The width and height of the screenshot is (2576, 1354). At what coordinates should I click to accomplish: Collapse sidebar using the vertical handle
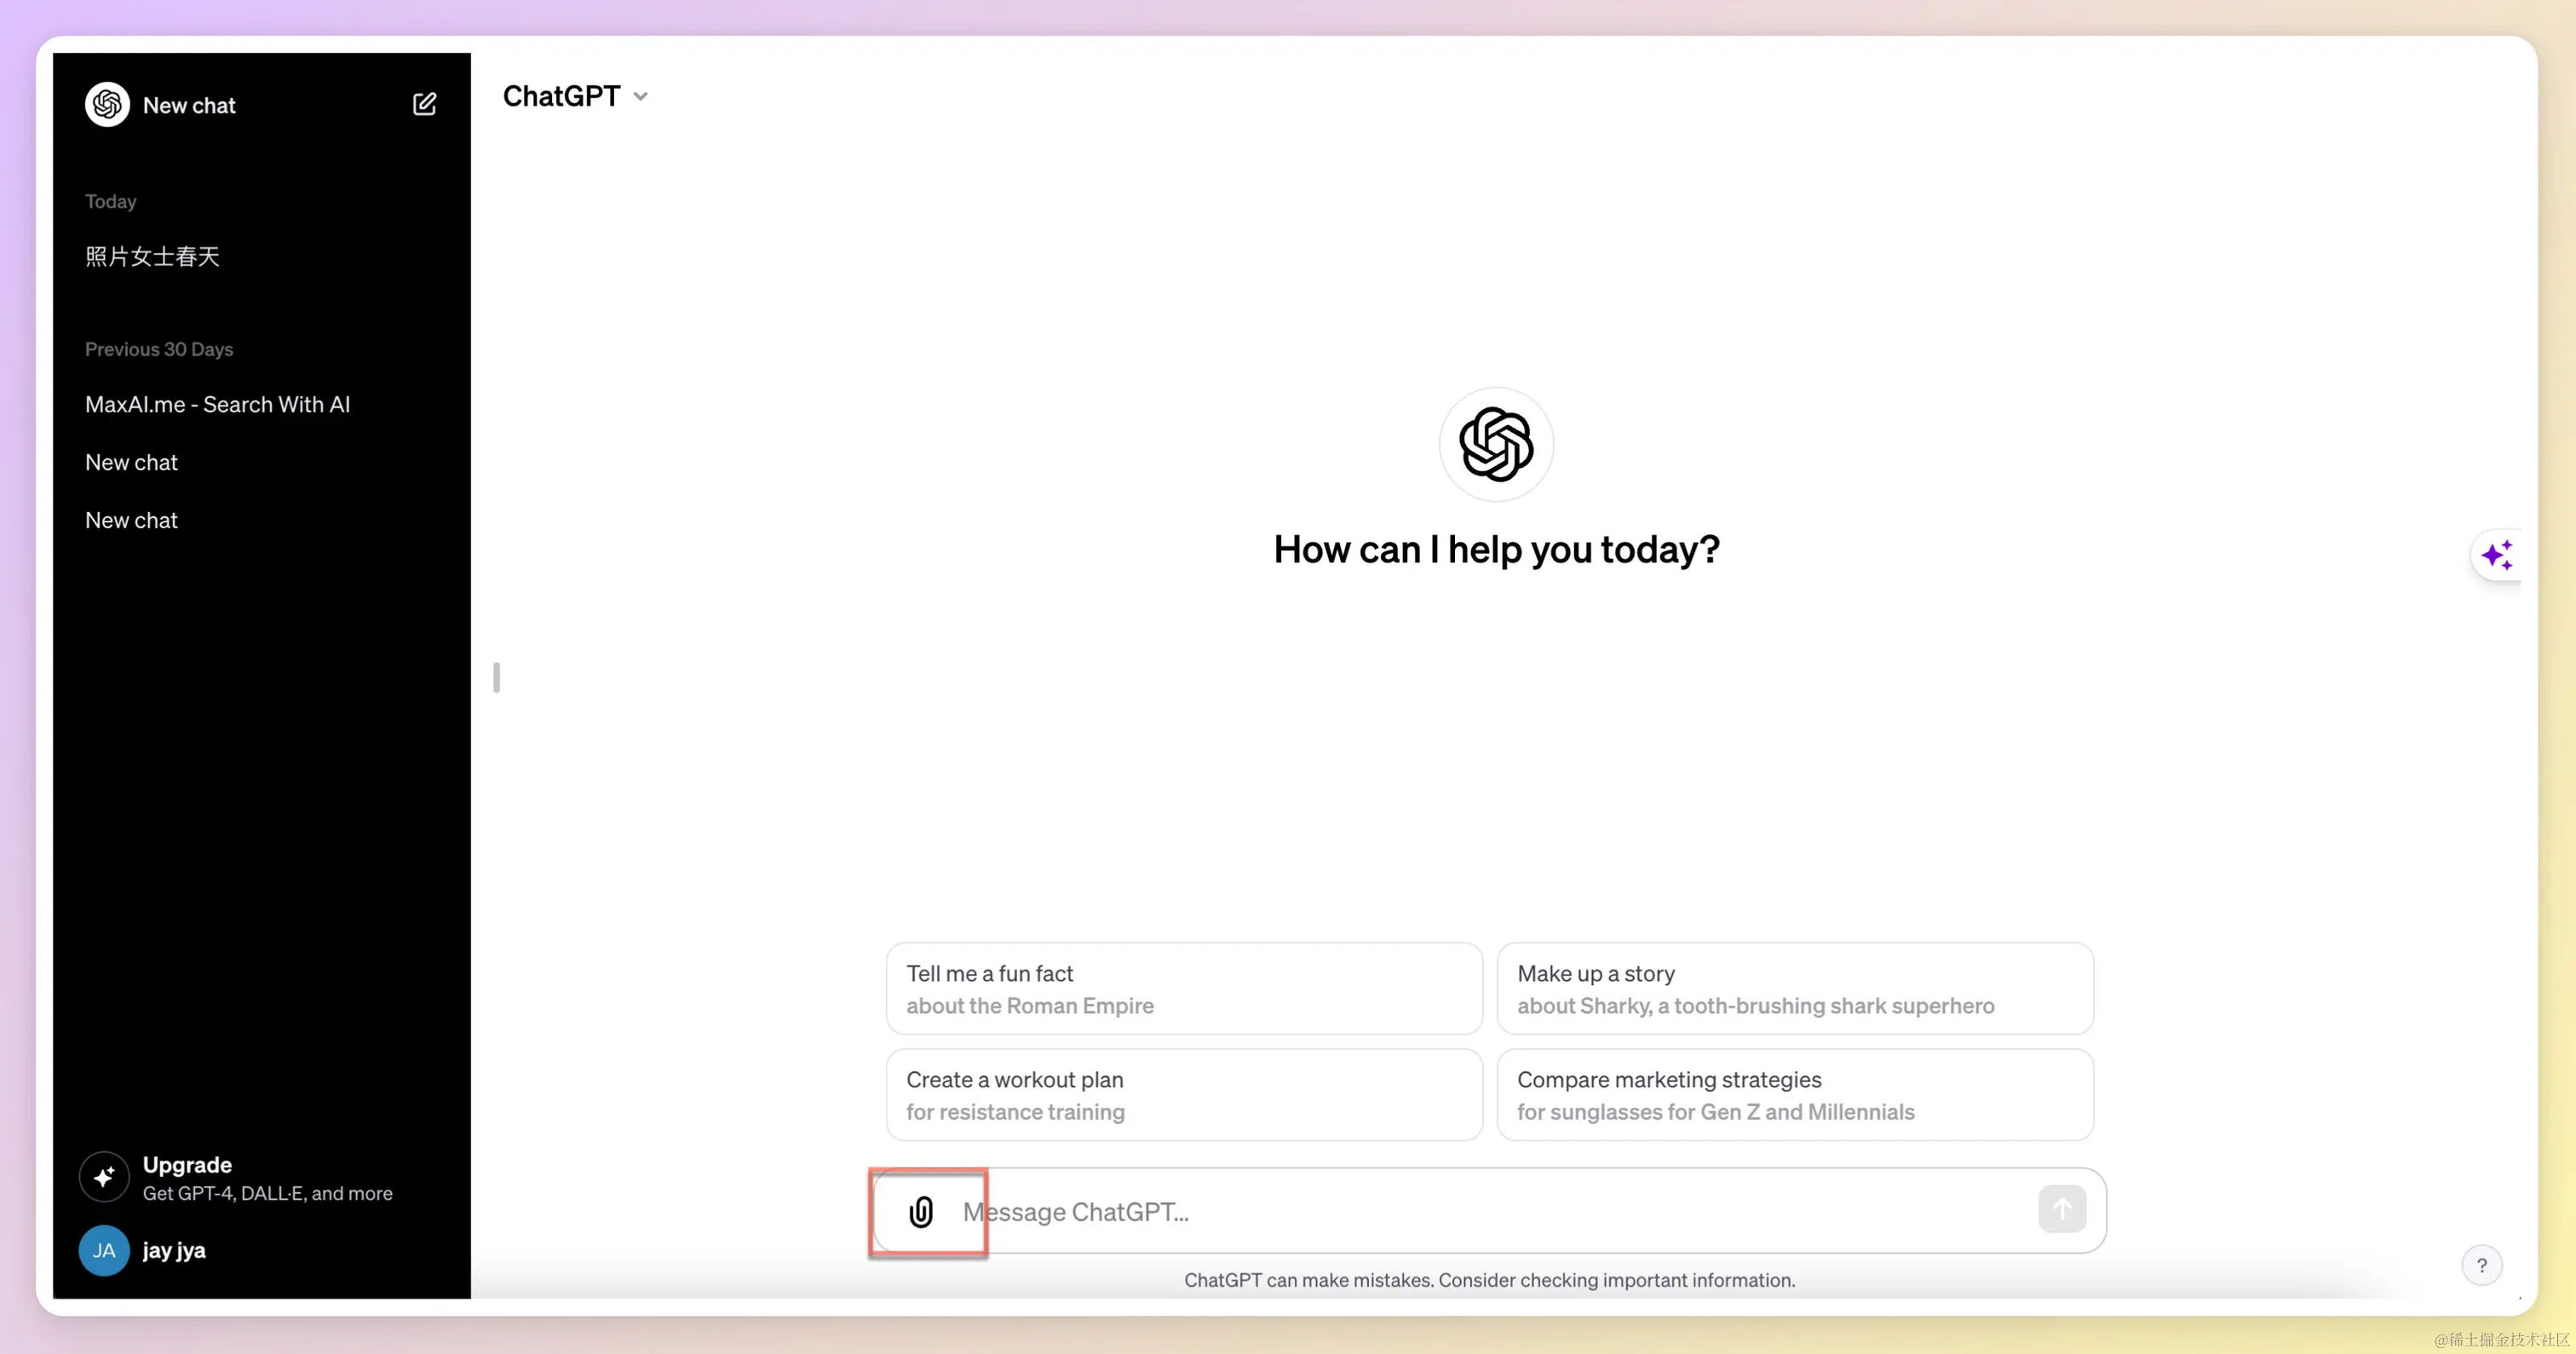coord(497,677)
